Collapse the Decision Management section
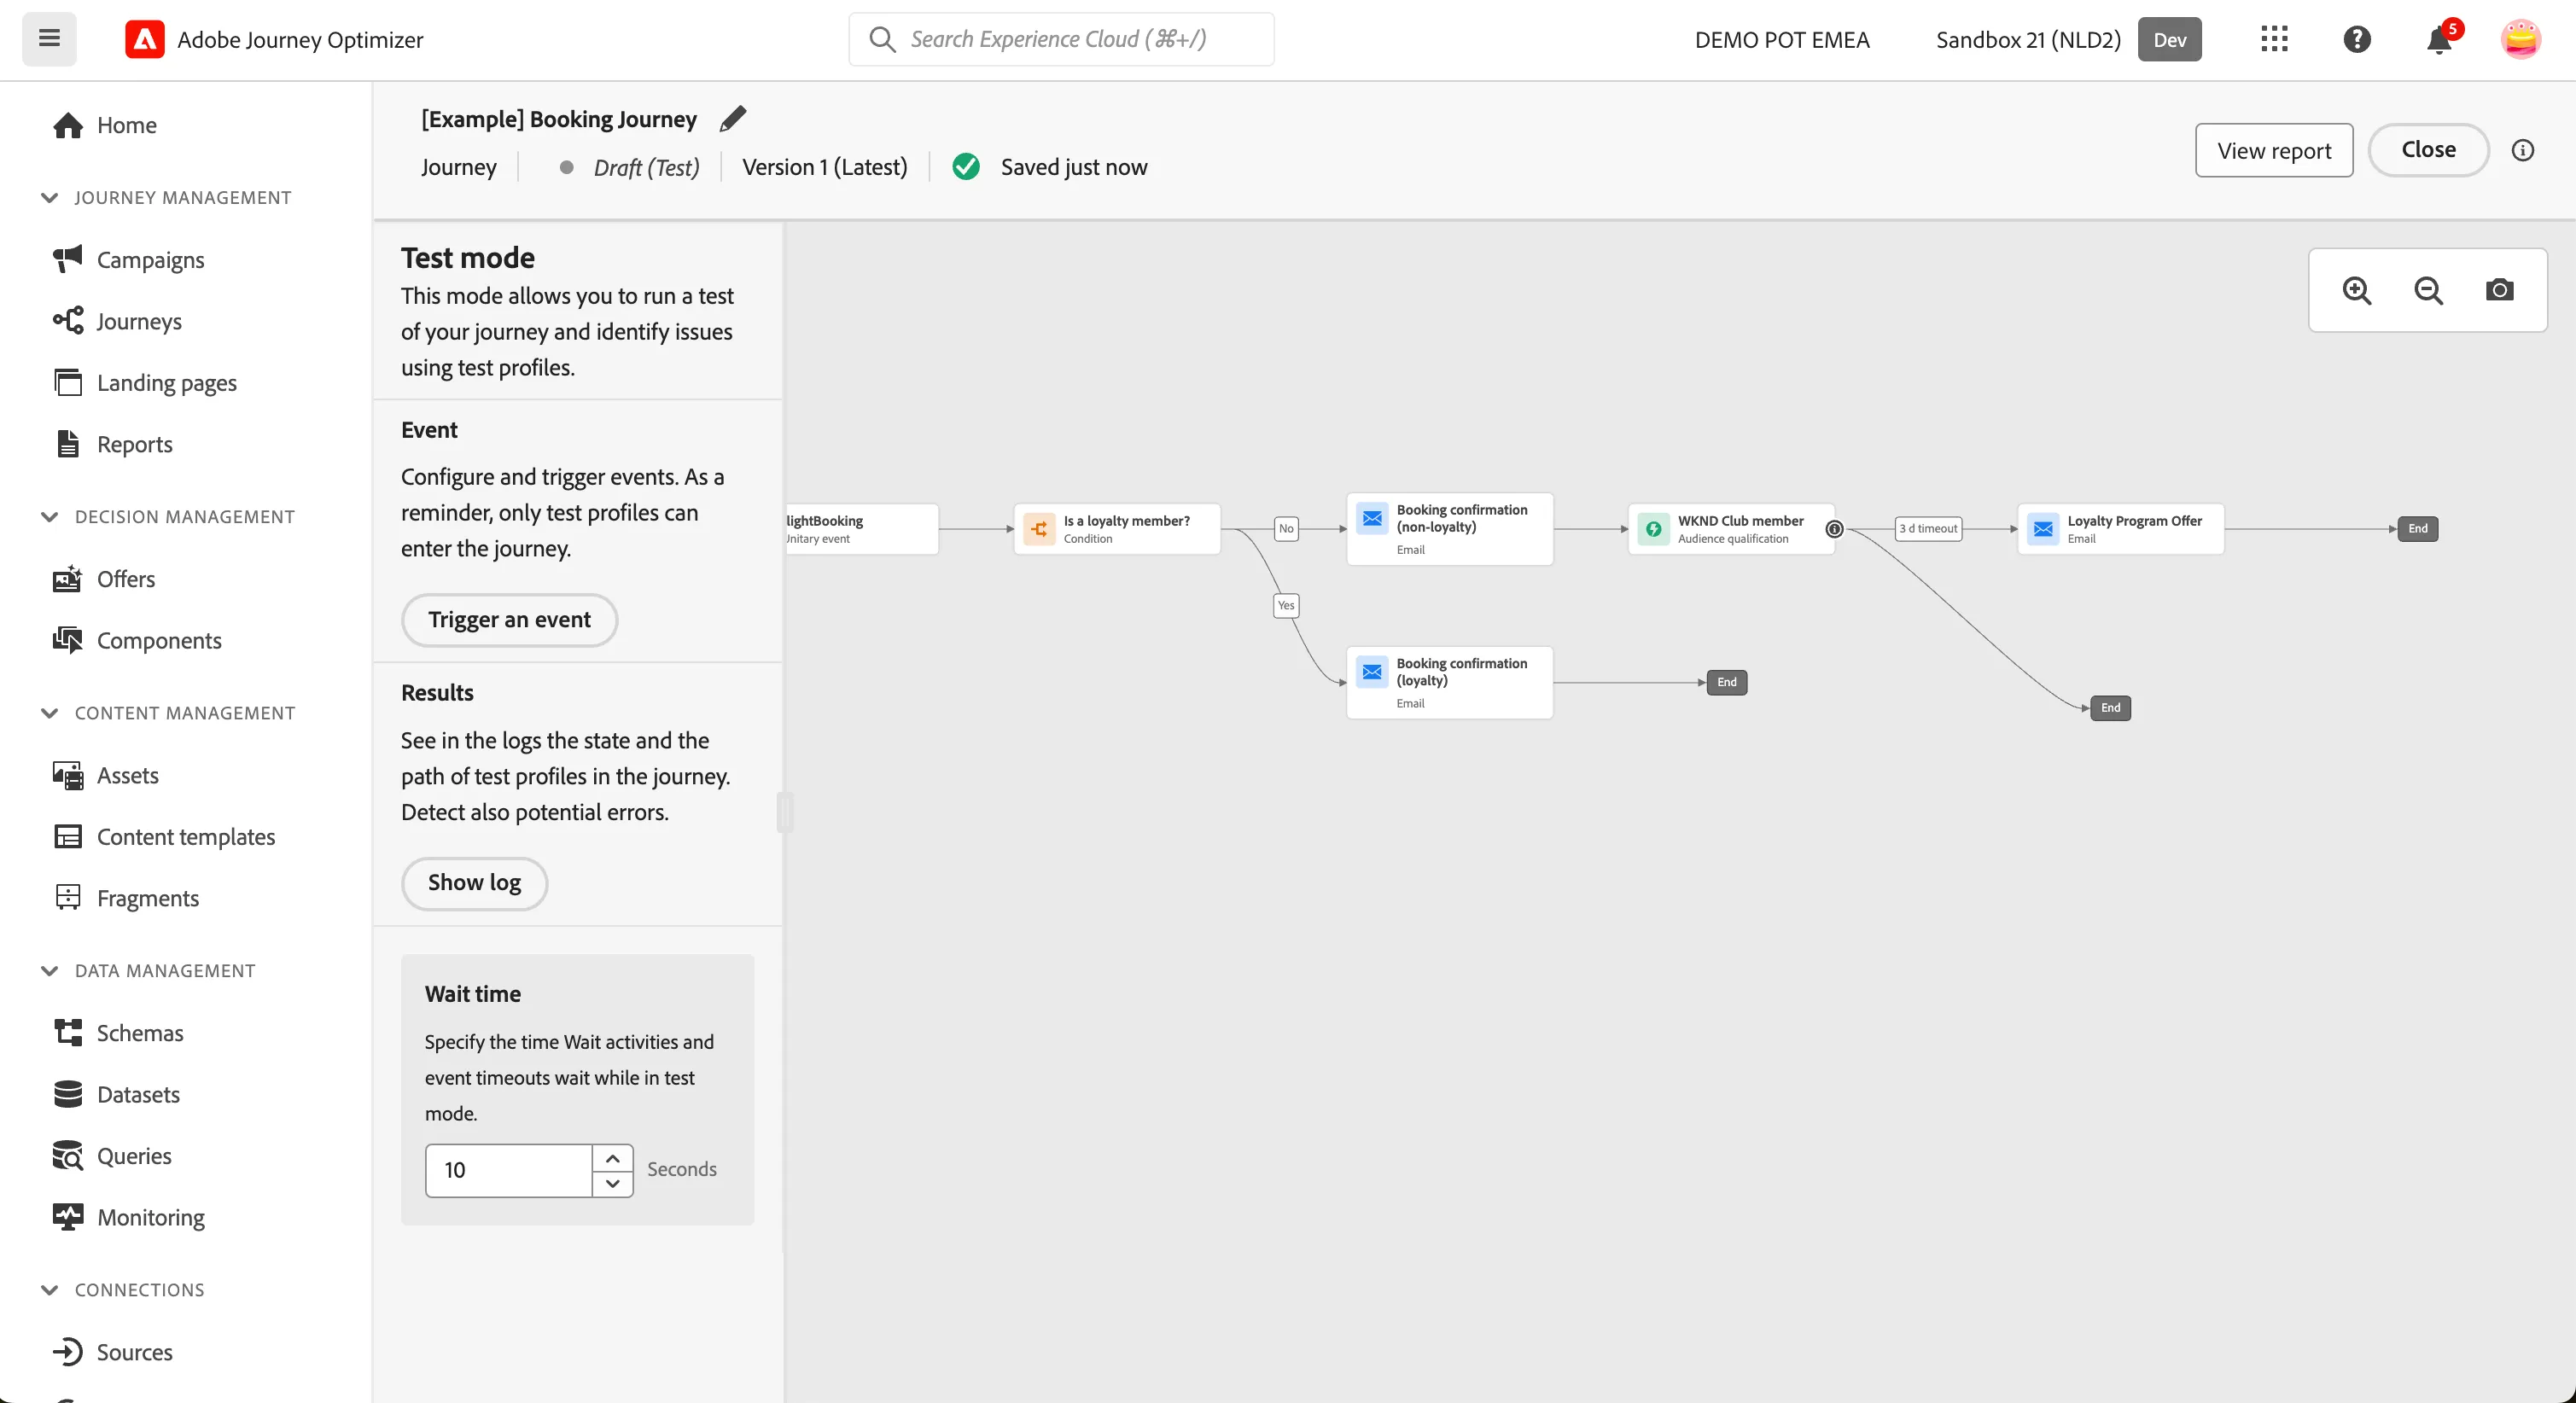Viewport: 2576px width, 1403px height. tap(49, 516)
